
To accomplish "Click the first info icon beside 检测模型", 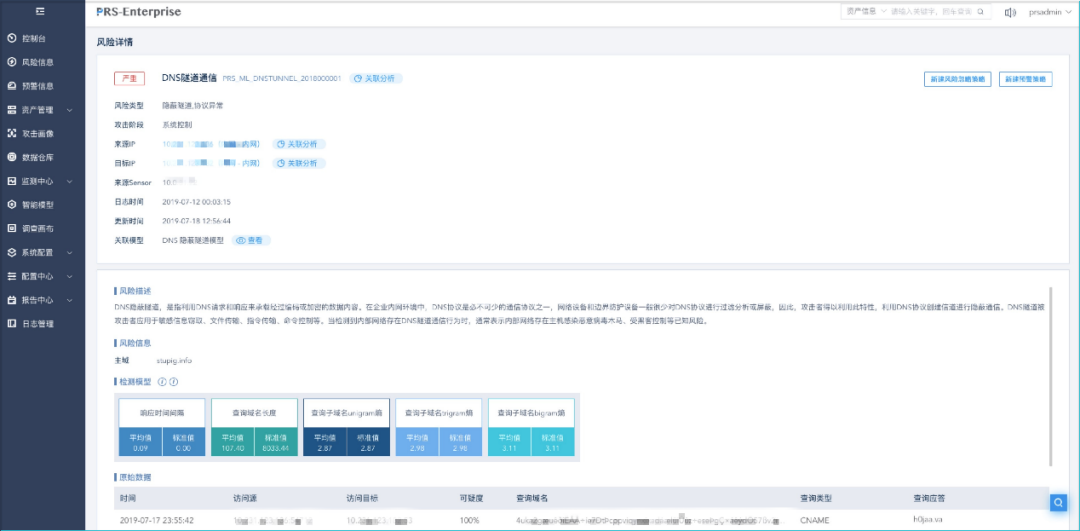I will point(163,382).
